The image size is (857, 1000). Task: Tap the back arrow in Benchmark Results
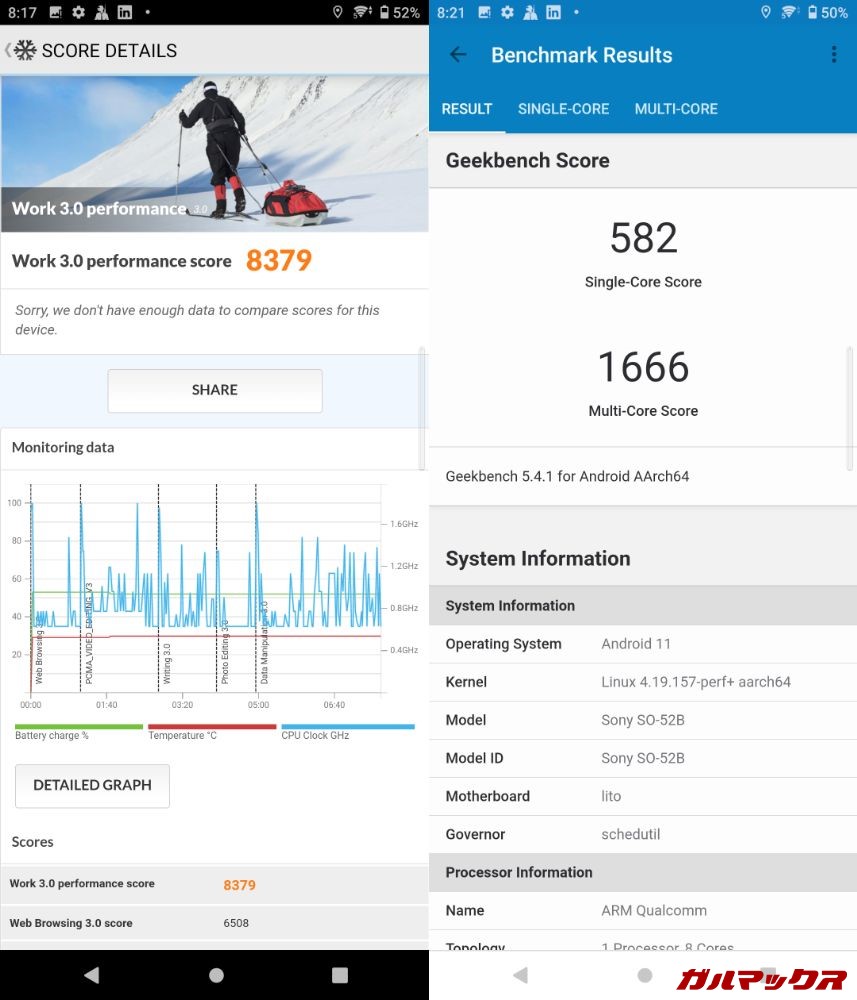(458, 55)
